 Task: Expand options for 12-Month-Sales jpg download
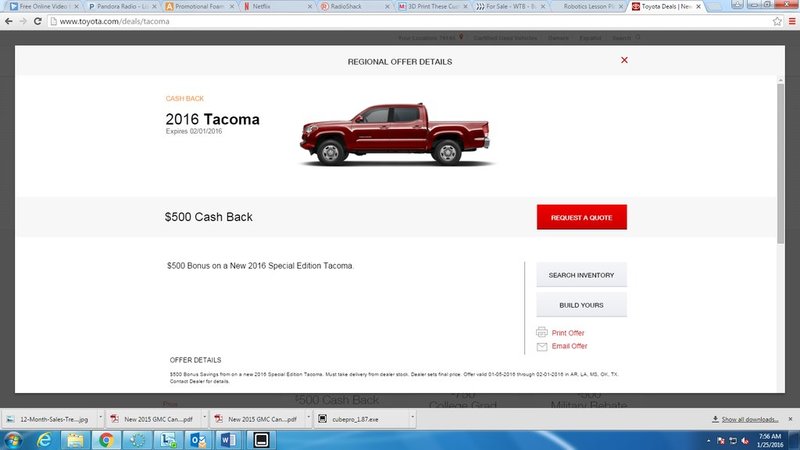(x=101, y=418)
